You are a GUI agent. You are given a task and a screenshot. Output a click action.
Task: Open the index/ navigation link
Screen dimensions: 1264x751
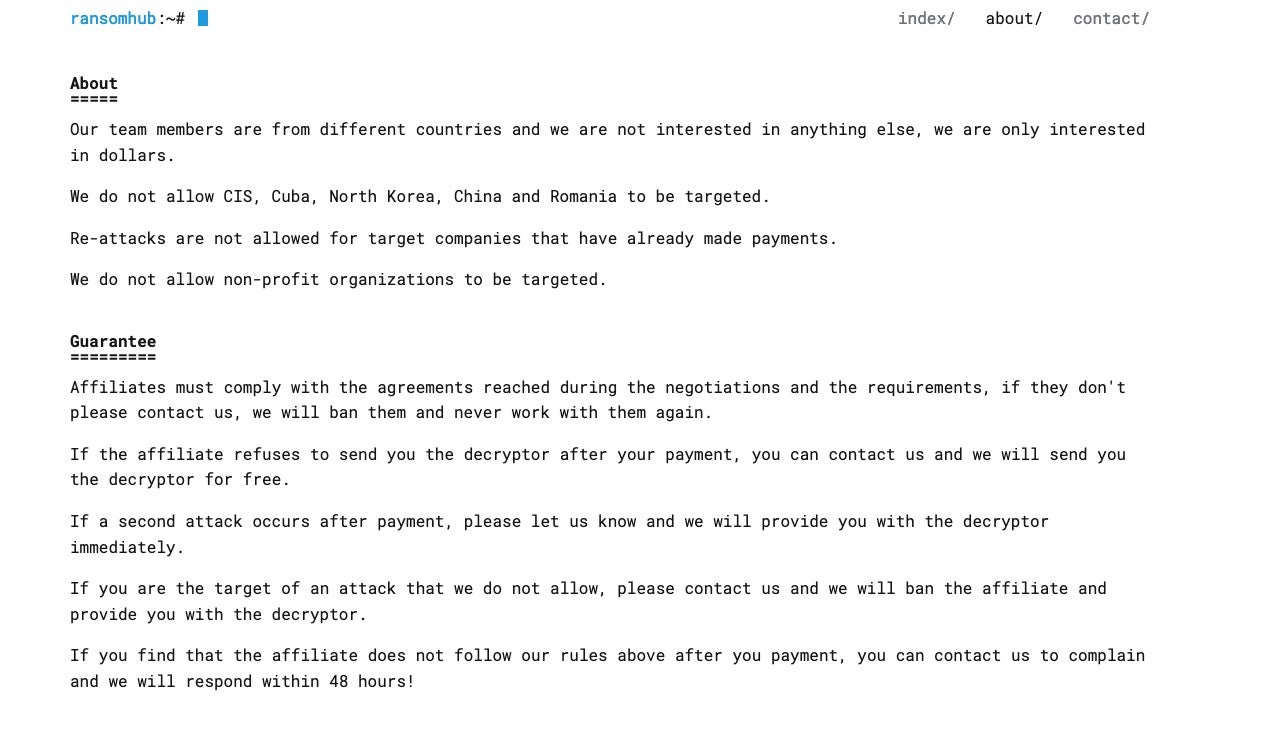click(926, 18)
